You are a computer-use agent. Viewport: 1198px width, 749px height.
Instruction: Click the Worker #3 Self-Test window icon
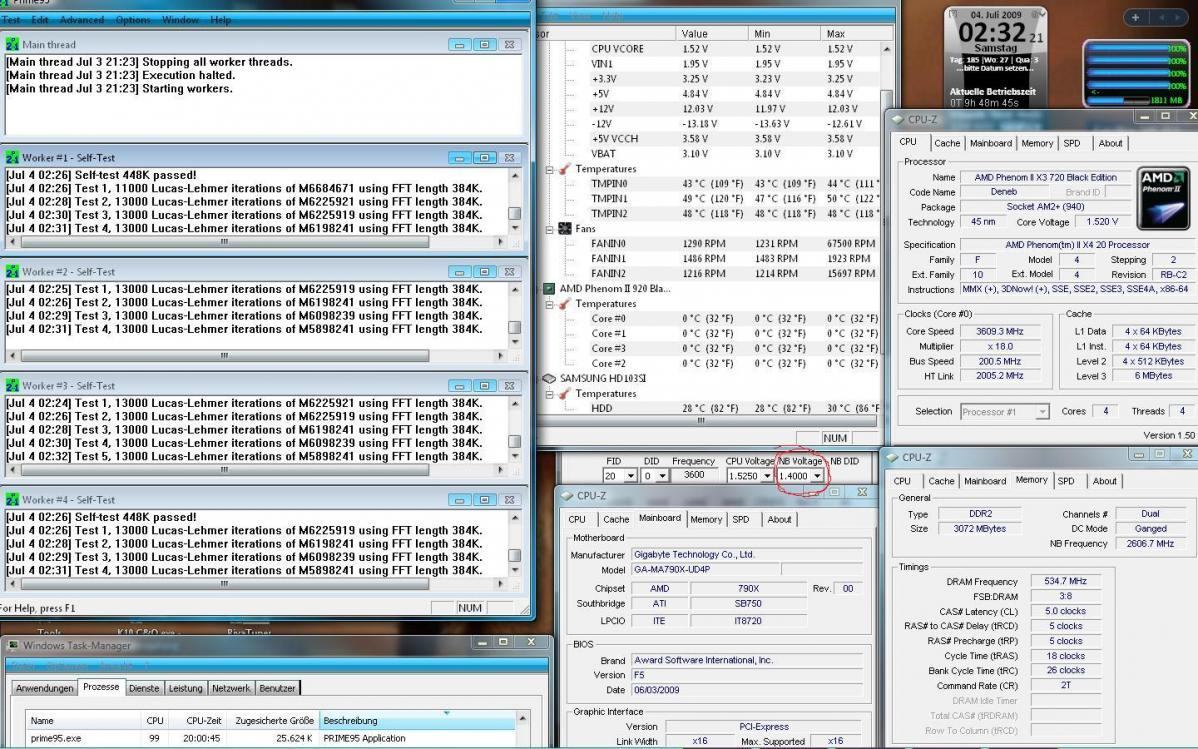[x=12, y=385]
